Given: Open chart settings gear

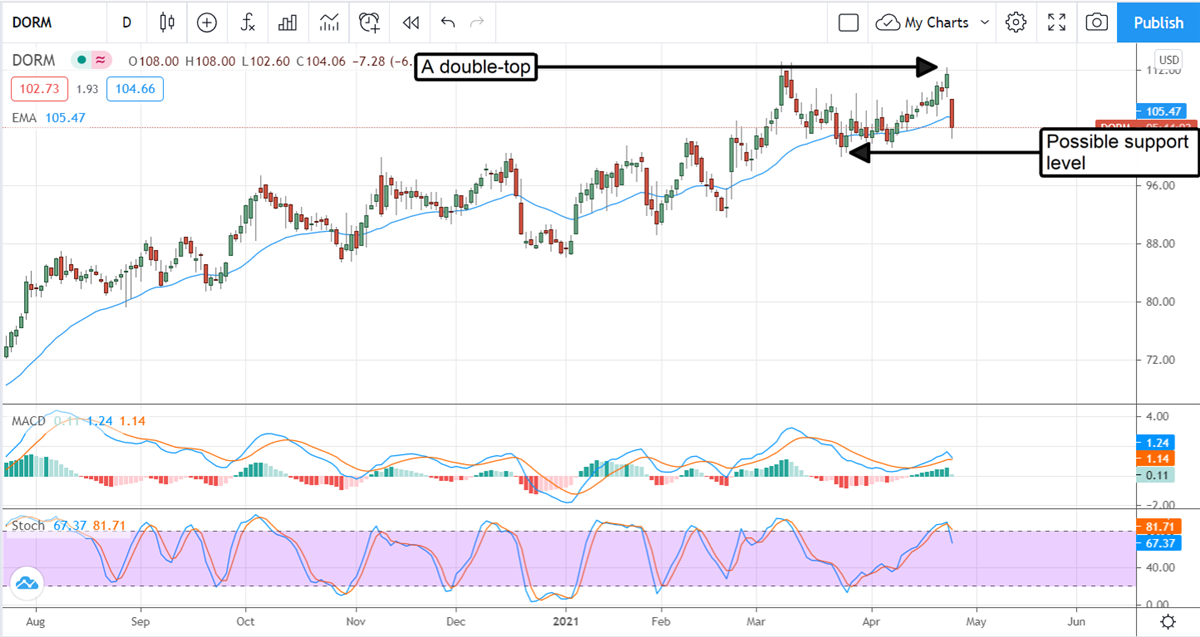Looking at the screenshot, I should [1016, 22].
